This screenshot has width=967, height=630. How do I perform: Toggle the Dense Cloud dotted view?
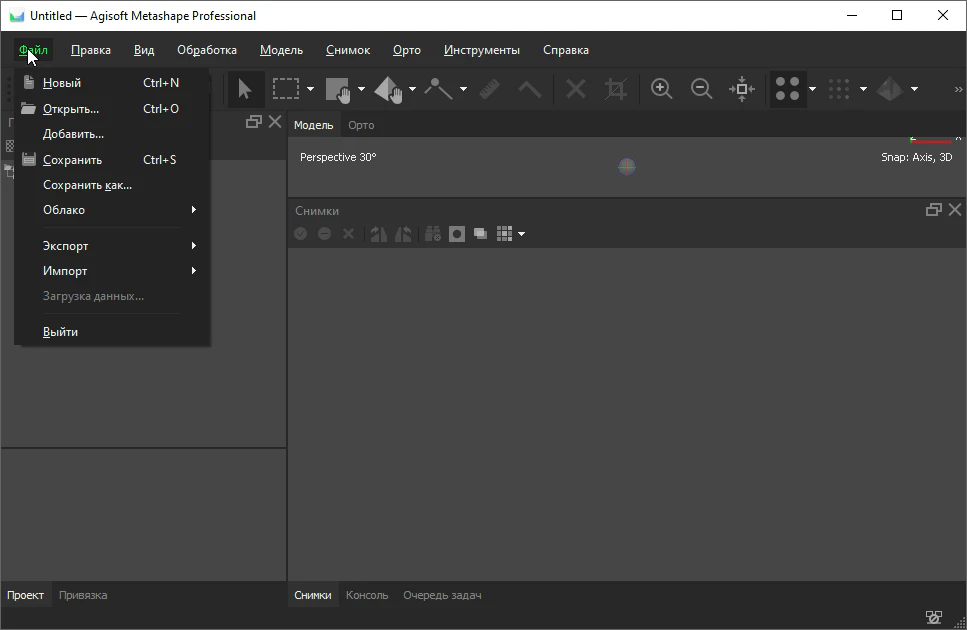tap(839, 89)
